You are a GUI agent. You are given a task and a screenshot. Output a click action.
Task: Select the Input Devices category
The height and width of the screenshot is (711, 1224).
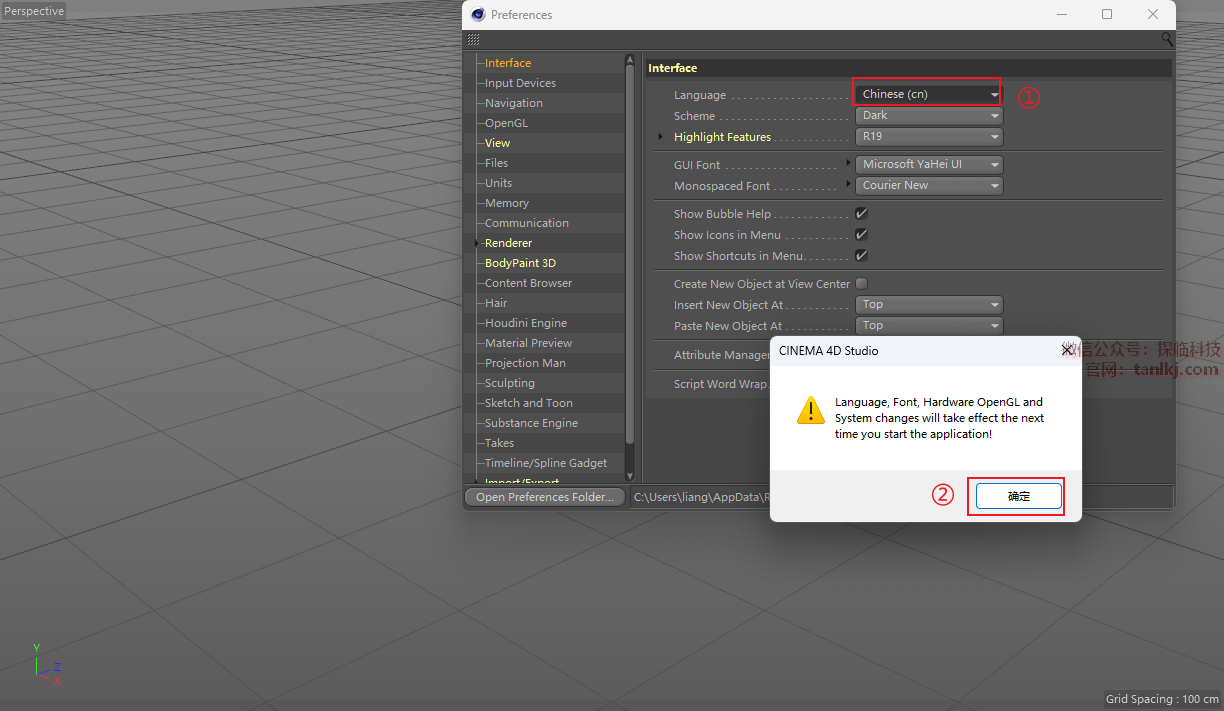520,83
